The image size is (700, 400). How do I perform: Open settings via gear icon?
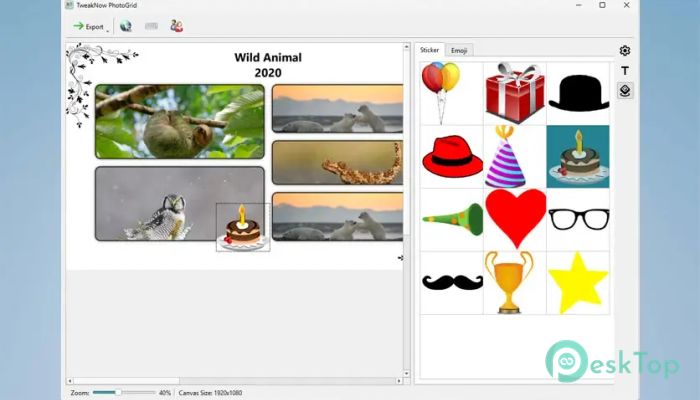[x=625, y=51]
